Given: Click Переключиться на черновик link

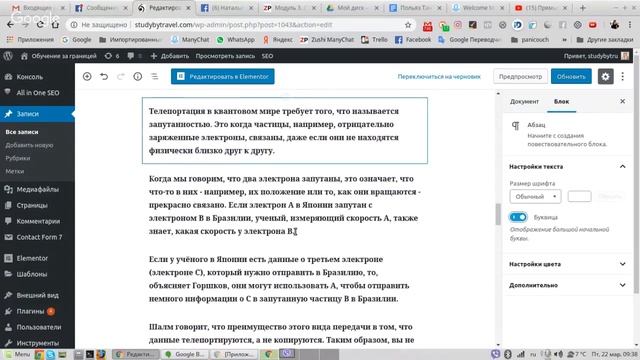Looking at the screenshot, I should [439, 76].
